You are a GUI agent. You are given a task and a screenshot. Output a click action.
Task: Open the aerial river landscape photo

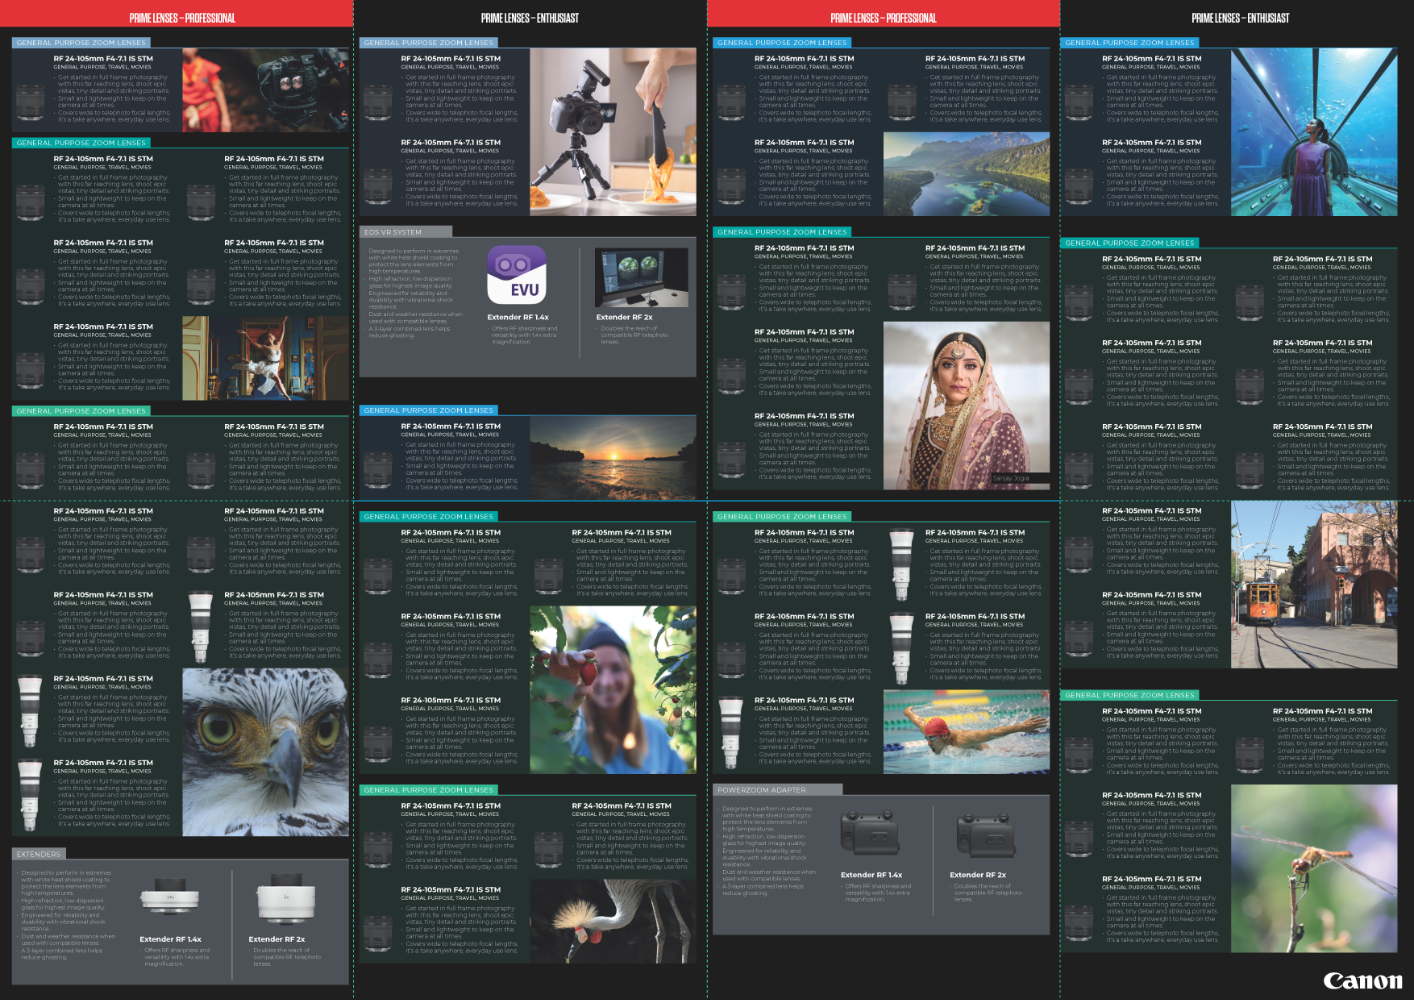tap(967, 174)
